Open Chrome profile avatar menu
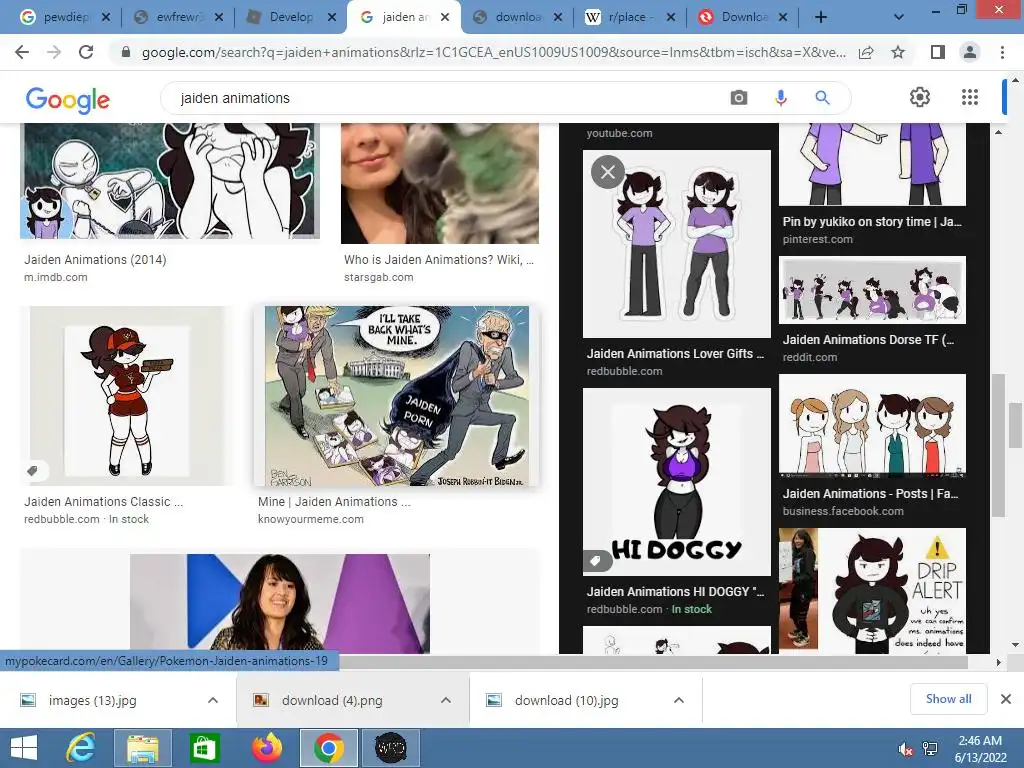The width and height of the screenshot is (1024, 768). pyautogui.click(x=970, y=52)
